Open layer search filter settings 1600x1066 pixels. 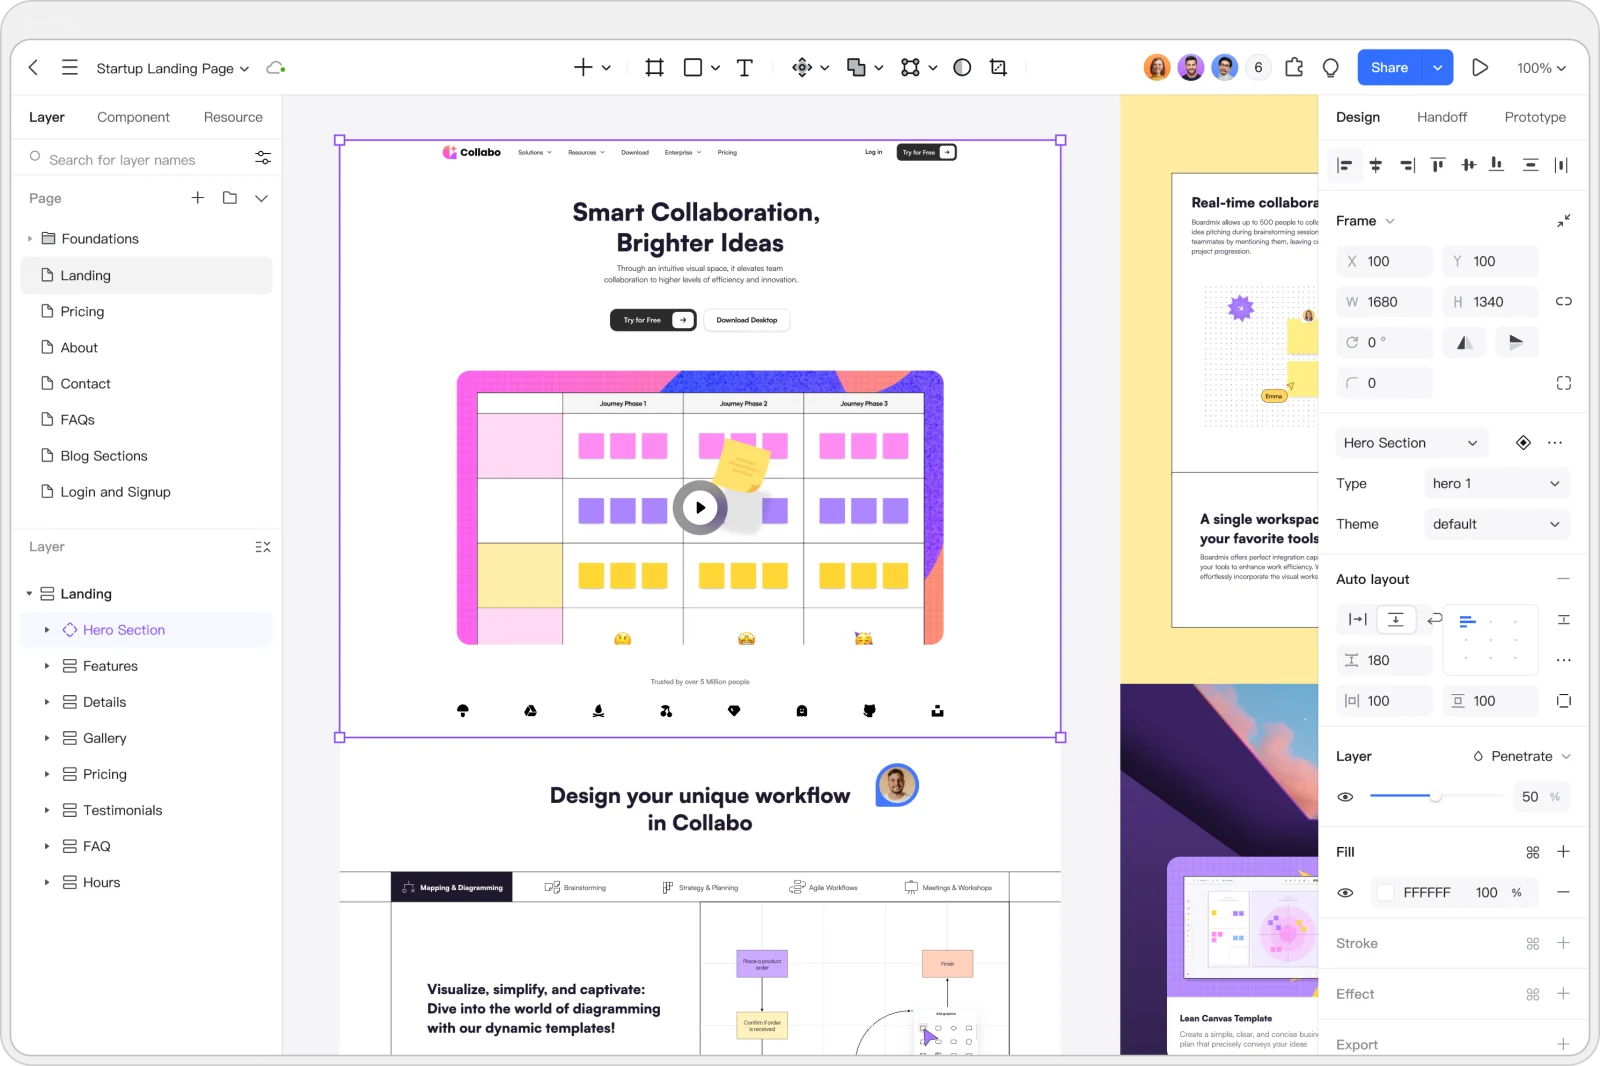coord(262,158)
